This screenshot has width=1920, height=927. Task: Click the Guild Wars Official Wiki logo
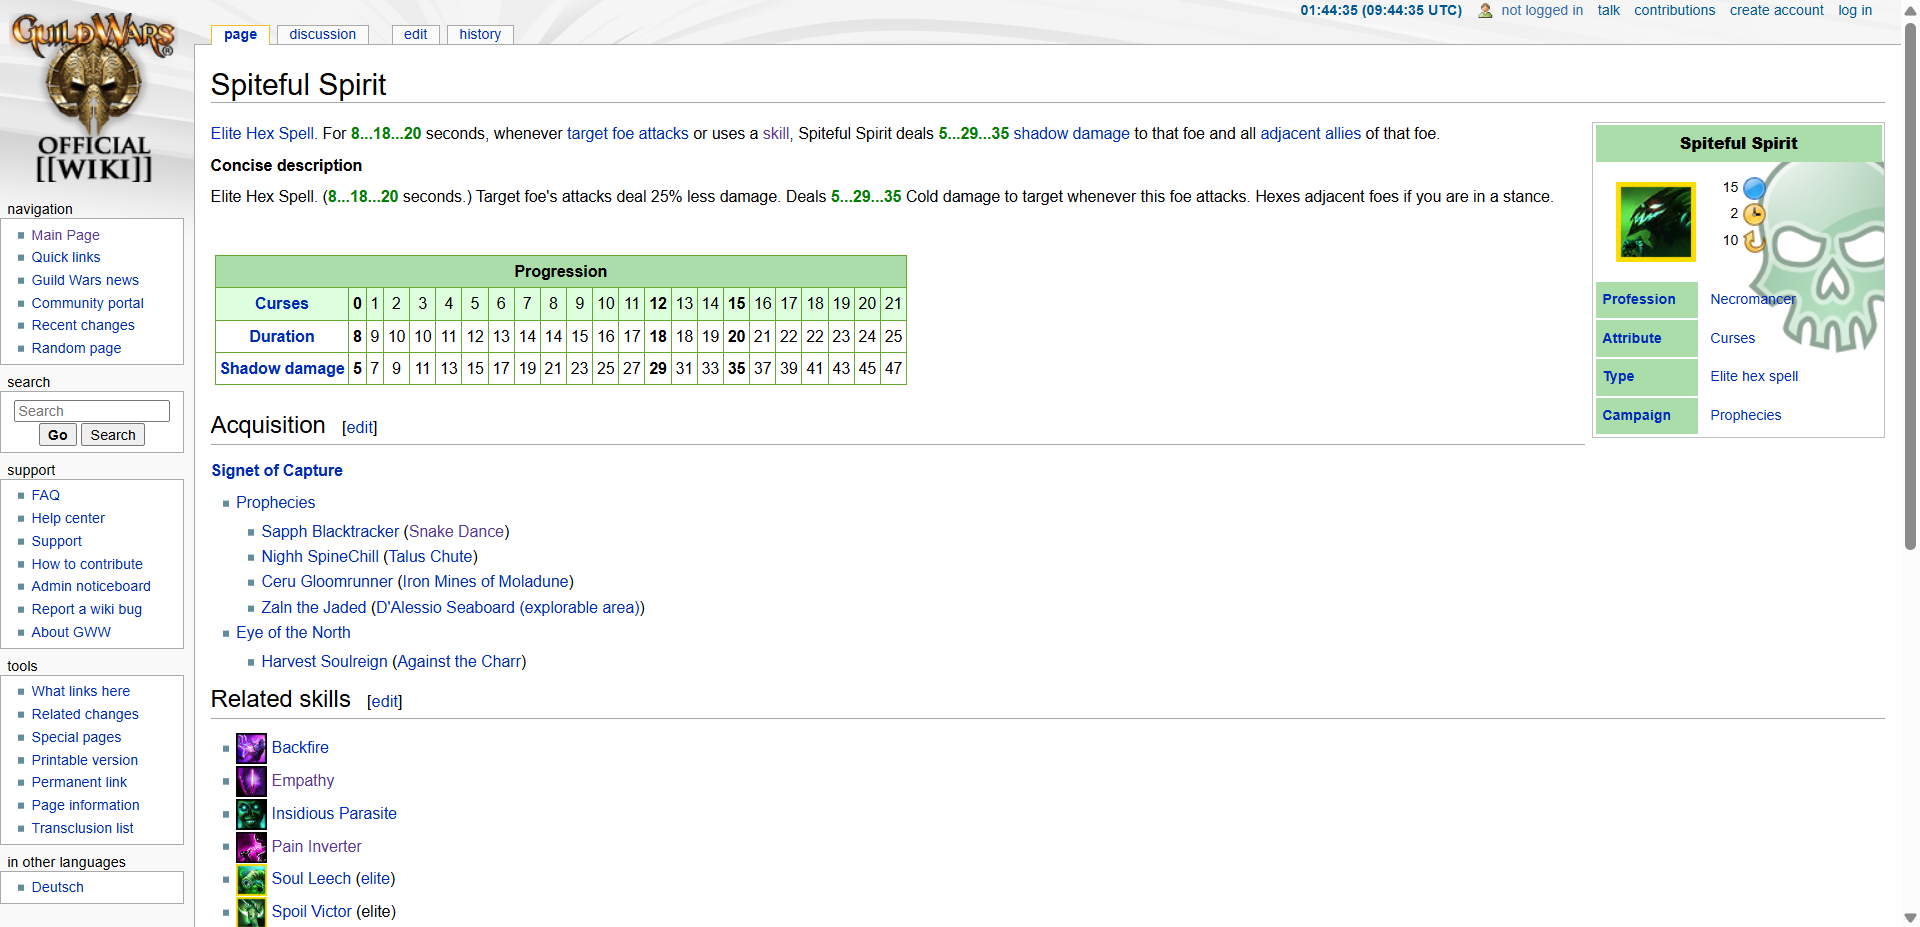[x=93, y=97]
